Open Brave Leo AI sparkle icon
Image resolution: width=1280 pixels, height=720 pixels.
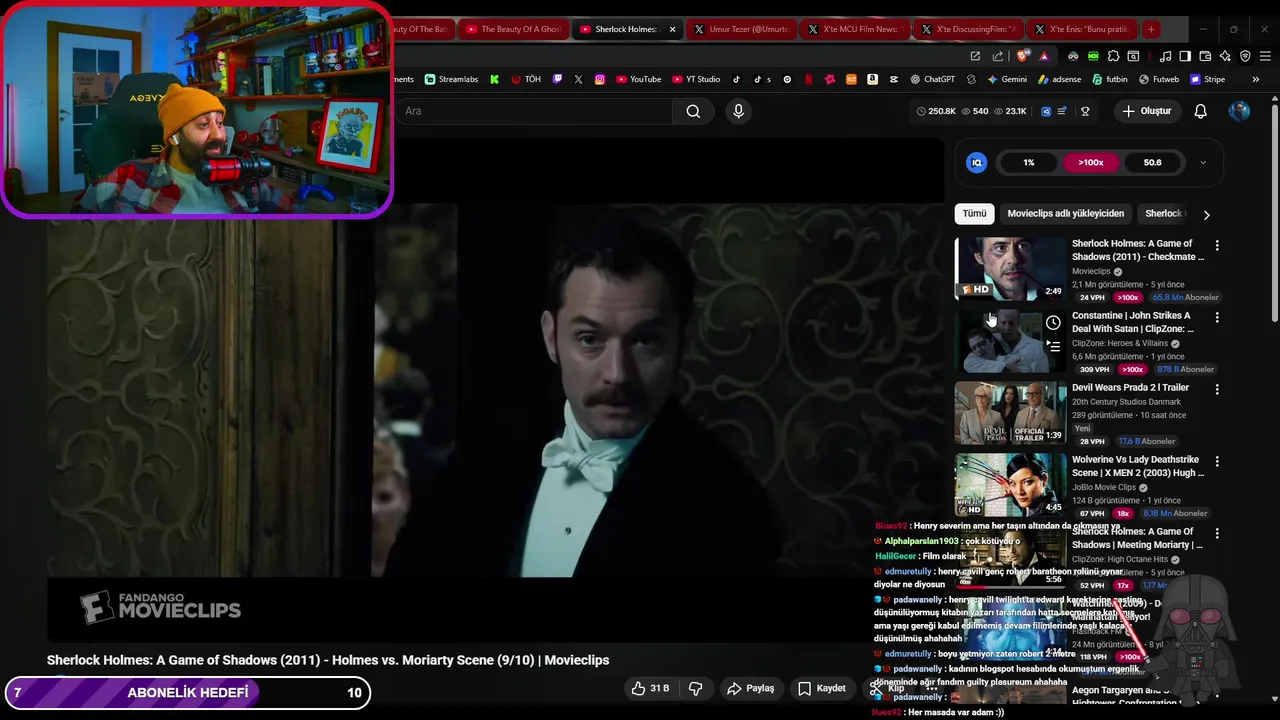(1225, 56)
